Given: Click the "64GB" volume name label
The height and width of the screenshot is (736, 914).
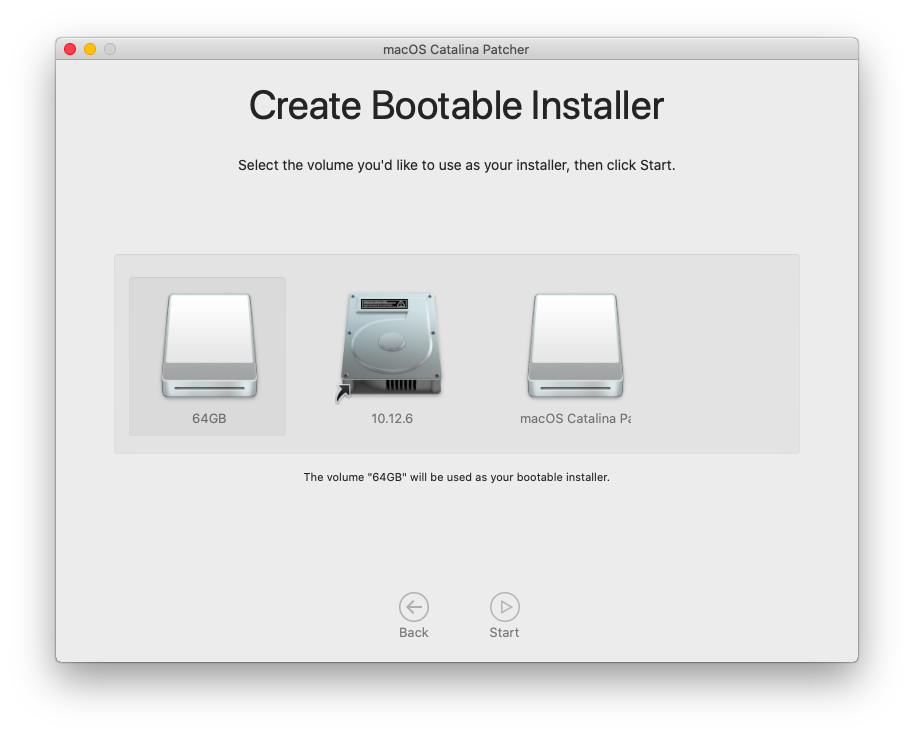Looking at the screenshot, I should click(209, 419).
